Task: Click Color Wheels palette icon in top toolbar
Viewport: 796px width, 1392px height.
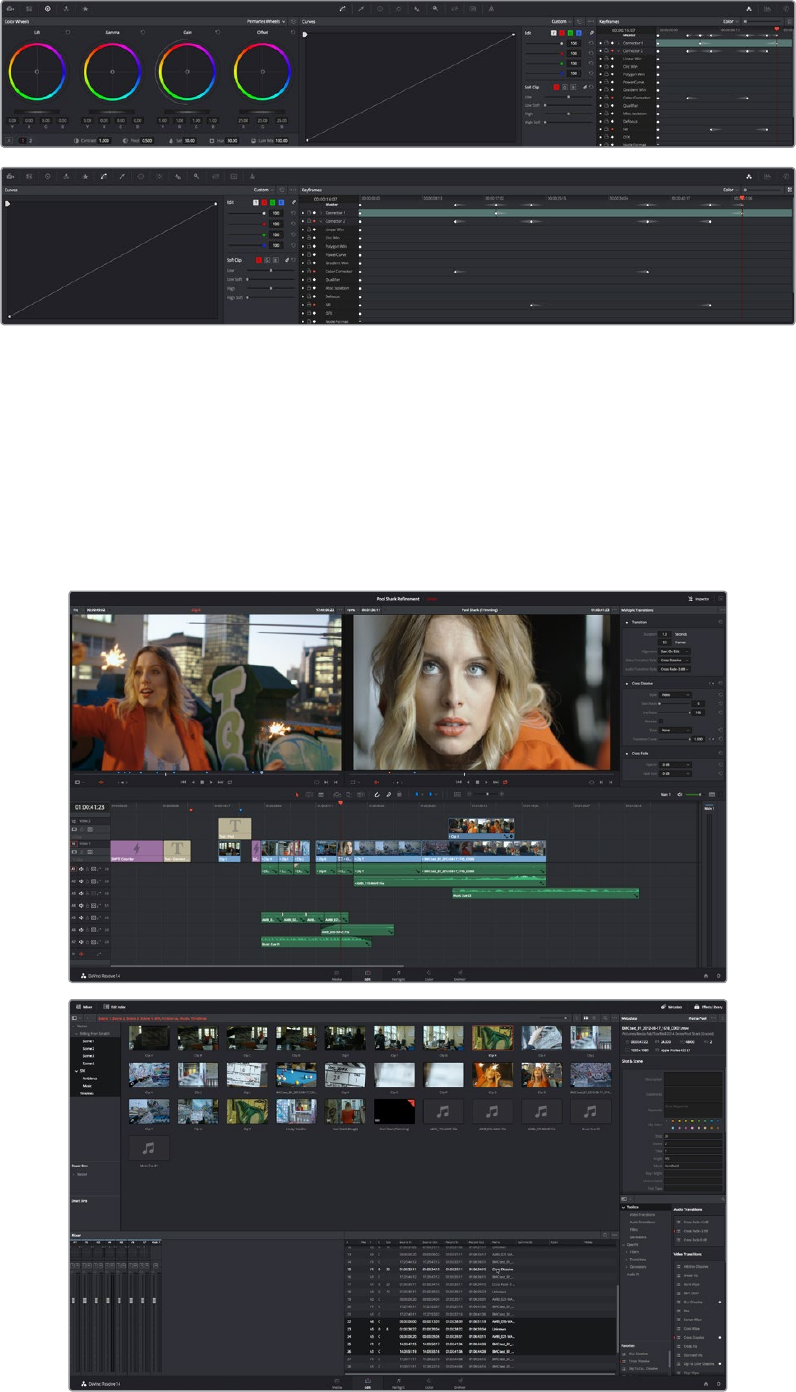Action: 47,8
